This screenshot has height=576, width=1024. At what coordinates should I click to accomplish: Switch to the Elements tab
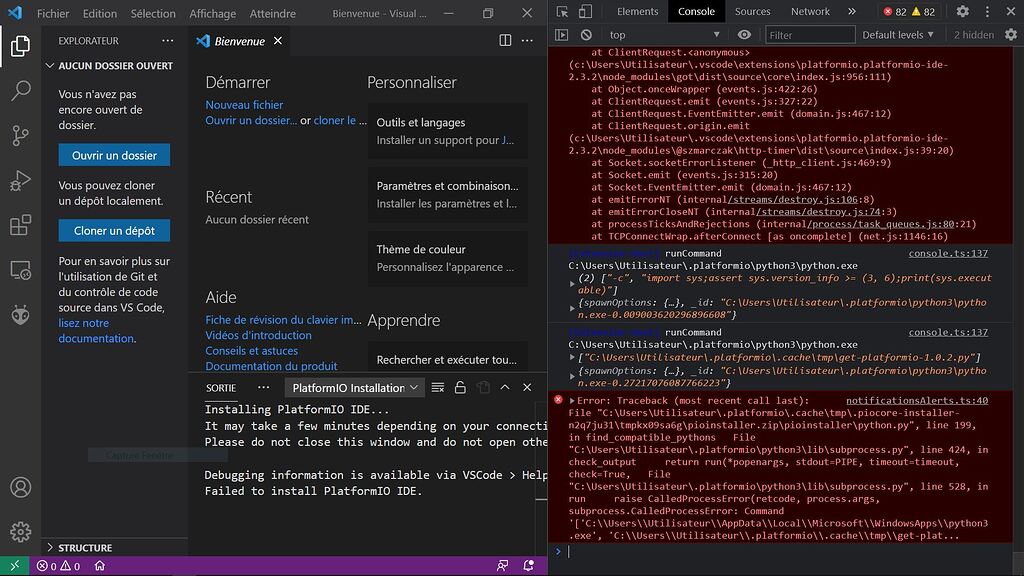[637, 11]
